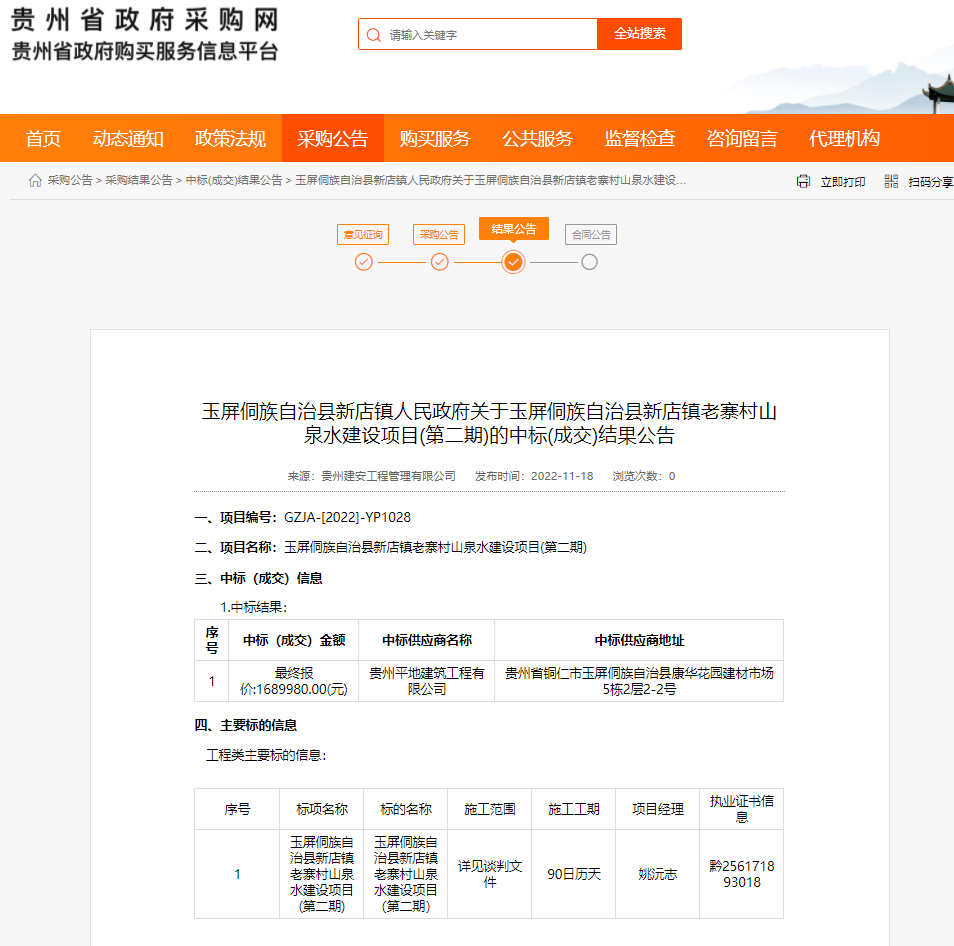Open the 公共服务 menu item
Image resolution: width=954 pixels, height=946 pixels.
(537, 138)
